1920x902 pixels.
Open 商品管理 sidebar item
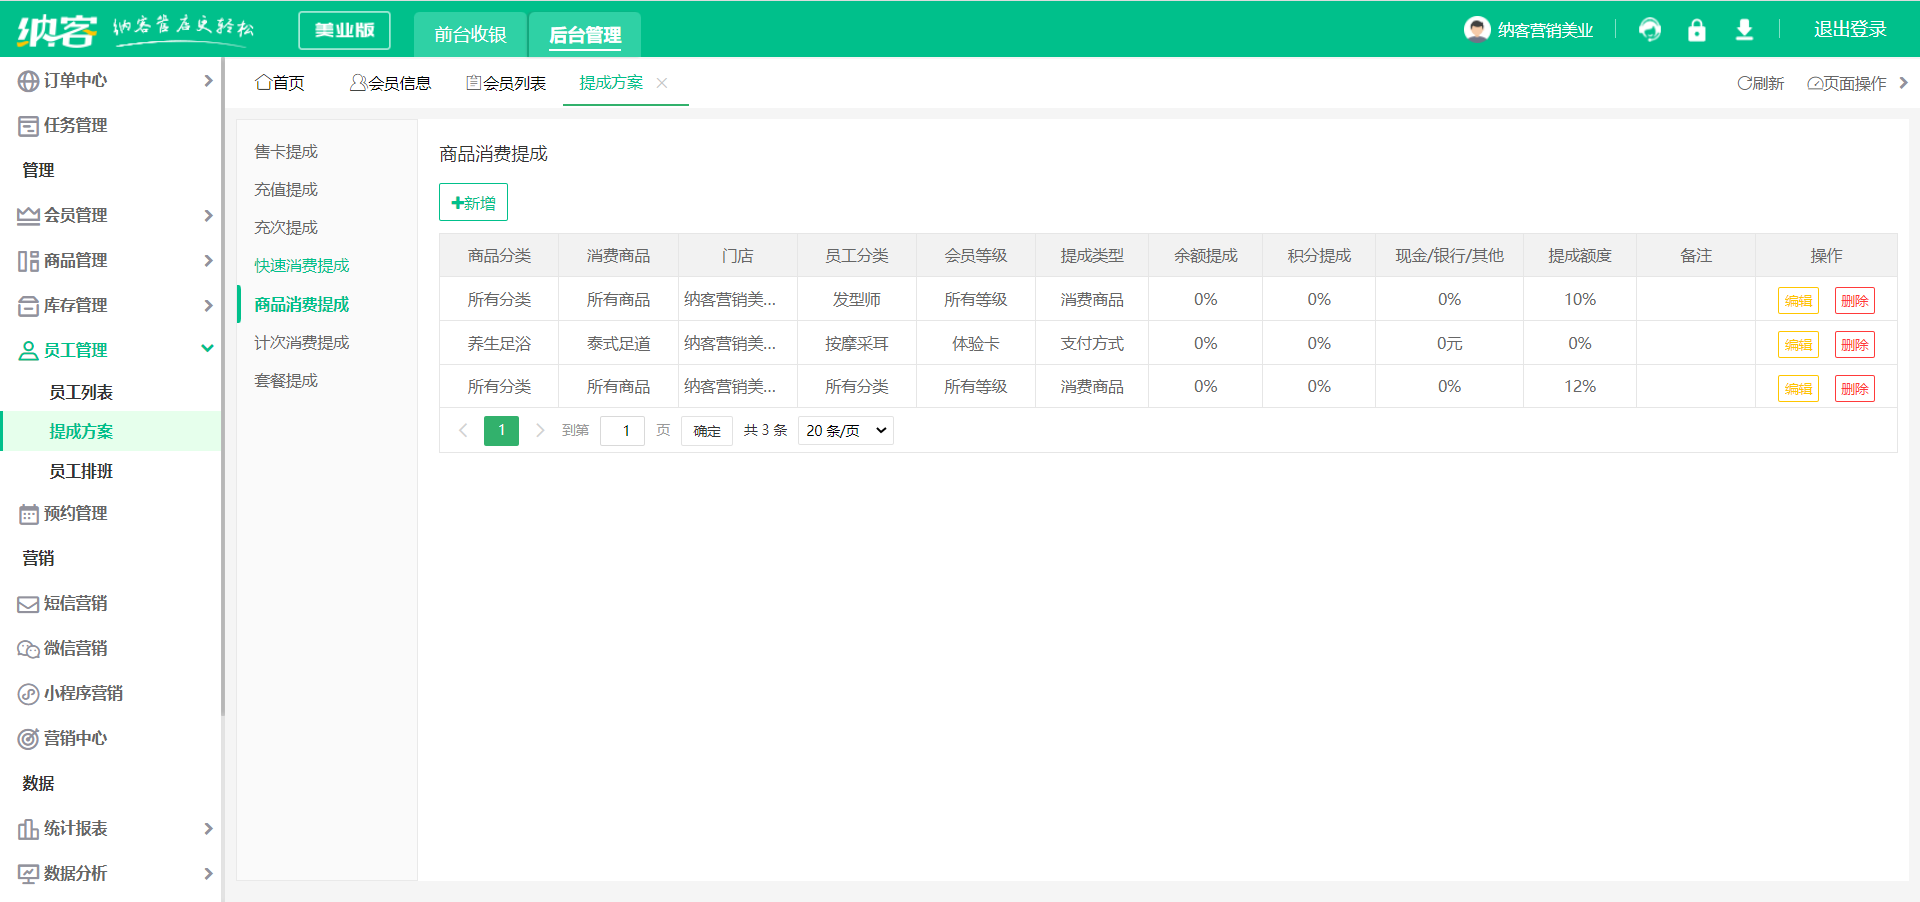(x=76, y=260)
